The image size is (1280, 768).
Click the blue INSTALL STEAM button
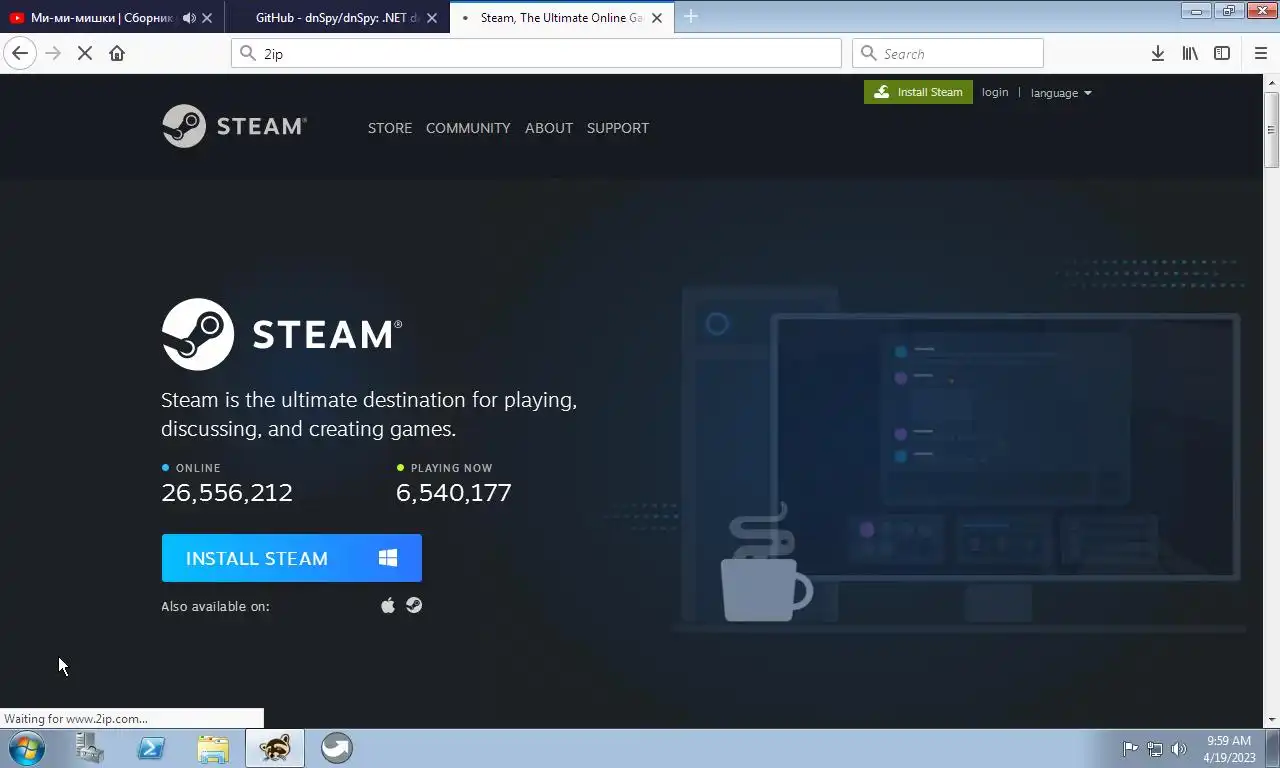point(292,558)
